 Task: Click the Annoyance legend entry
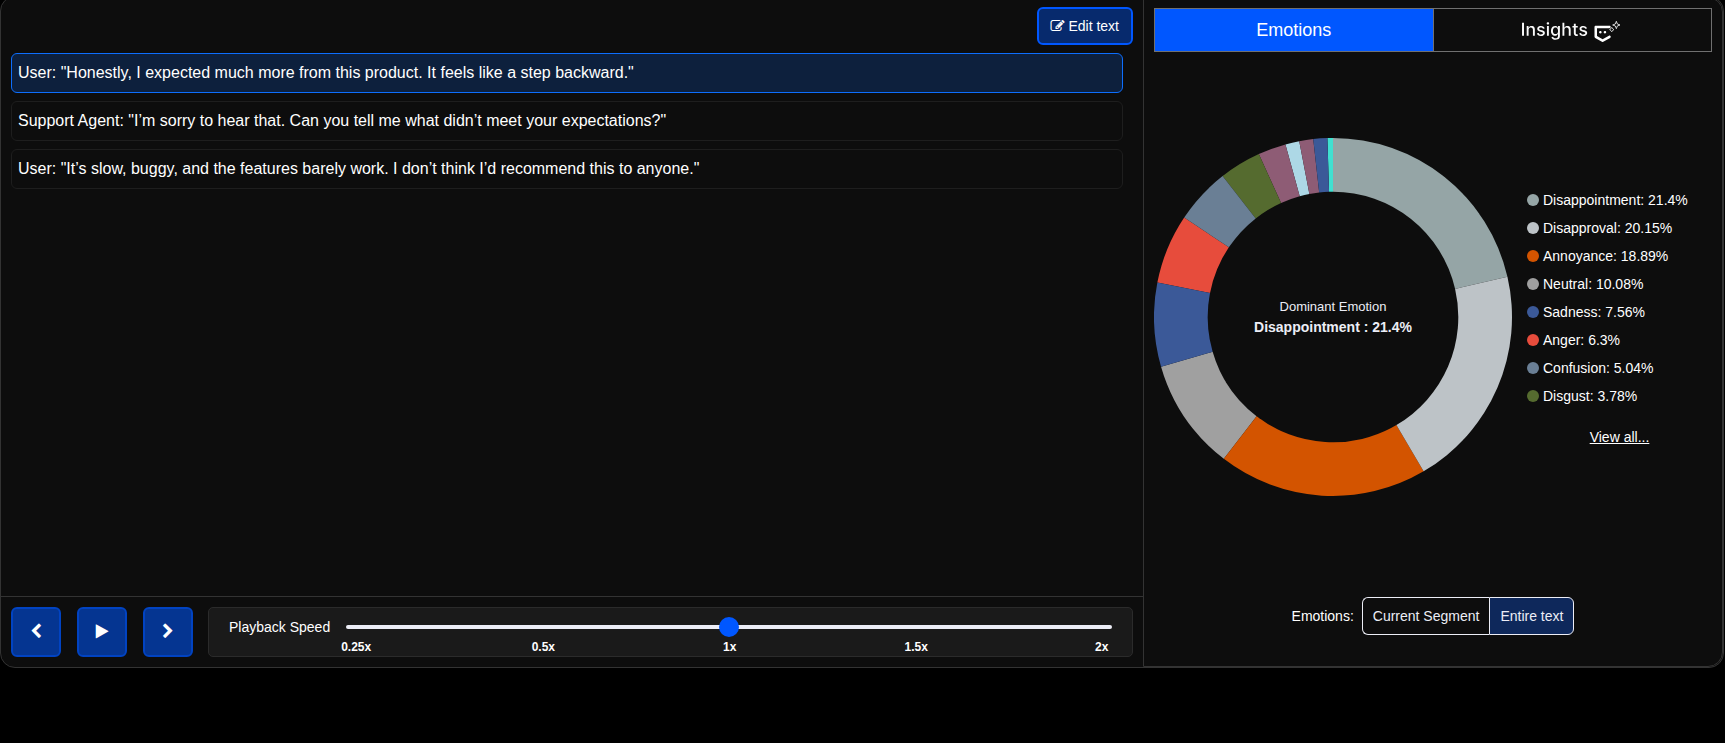click(1597, 256)
